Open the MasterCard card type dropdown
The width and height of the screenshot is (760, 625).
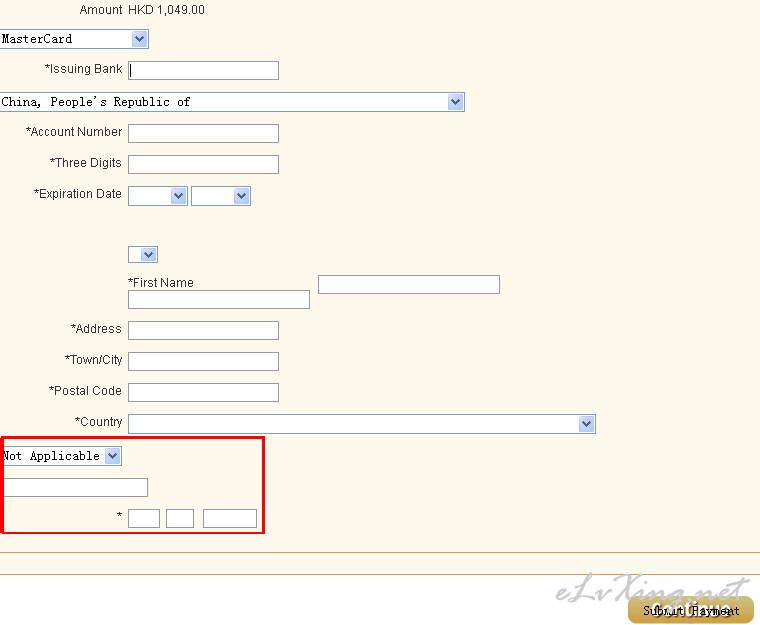(74, 39)
